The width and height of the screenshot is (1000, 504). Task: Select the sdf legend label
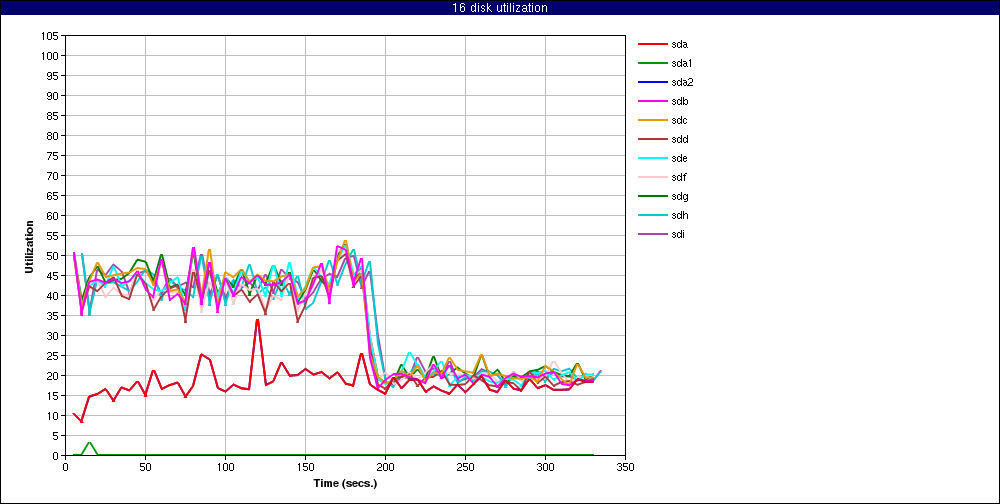pyautogui.click(x=679, y=177)
